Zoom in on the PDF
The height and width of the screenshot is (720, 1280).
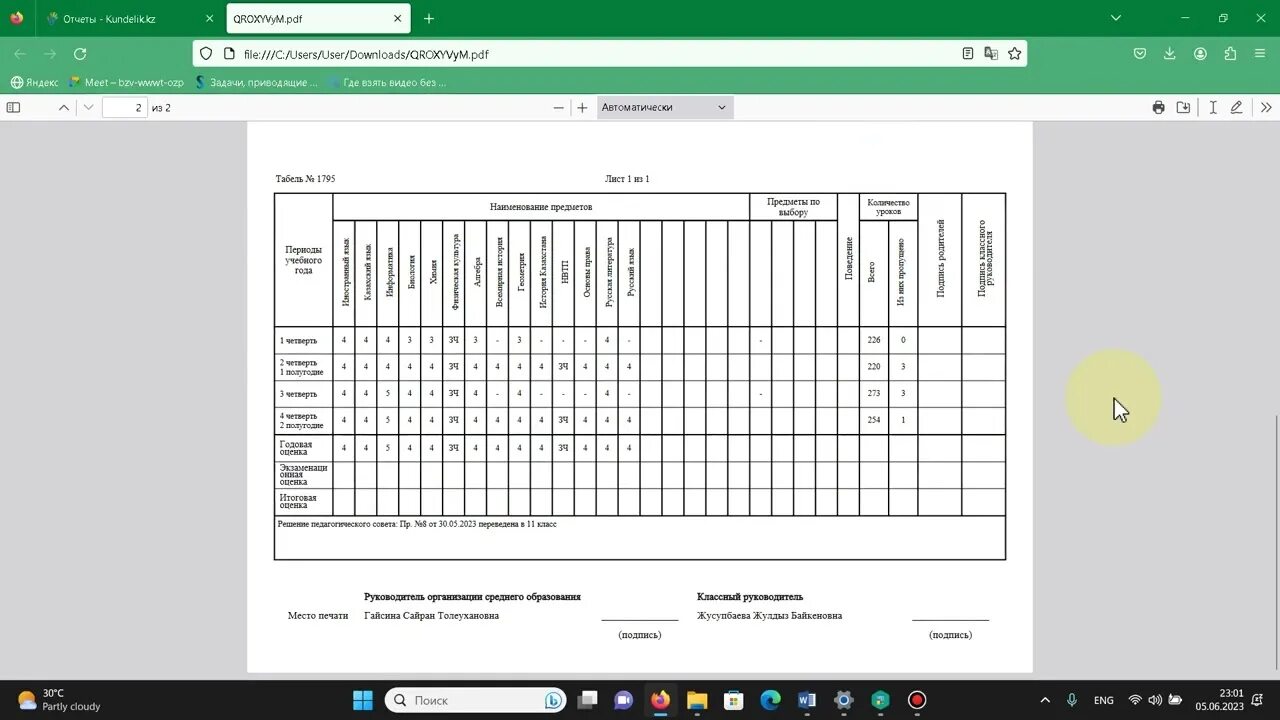click(x=582, y=107)
